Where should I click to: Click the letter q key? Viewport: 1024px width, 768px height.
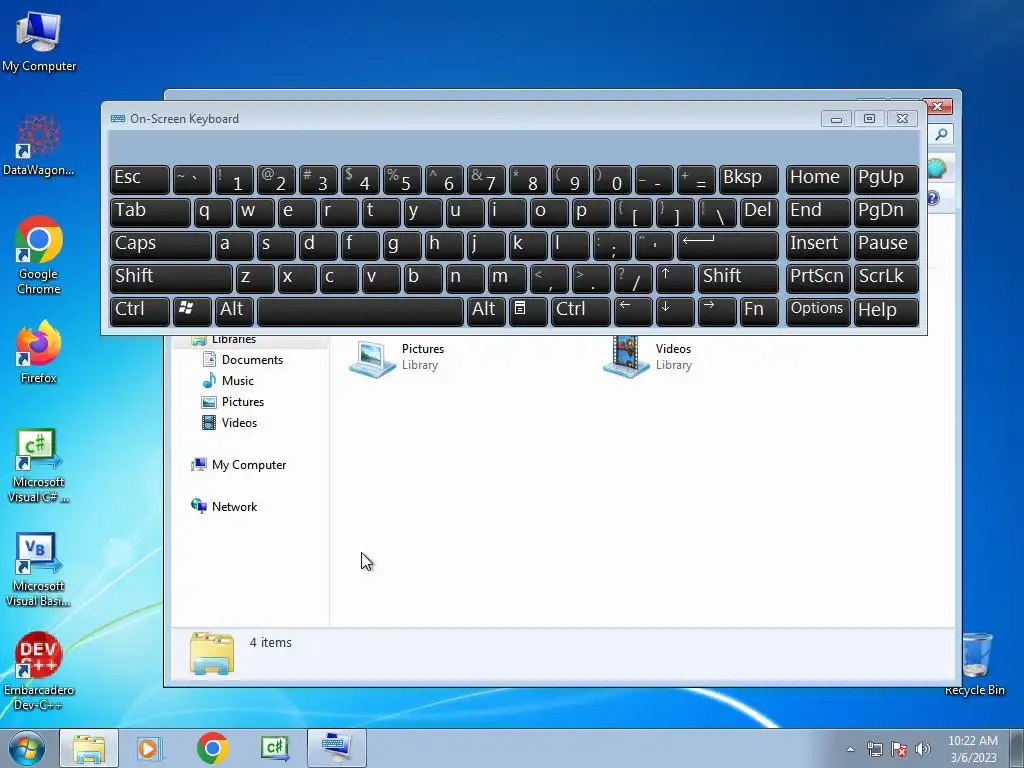(213, 212)
